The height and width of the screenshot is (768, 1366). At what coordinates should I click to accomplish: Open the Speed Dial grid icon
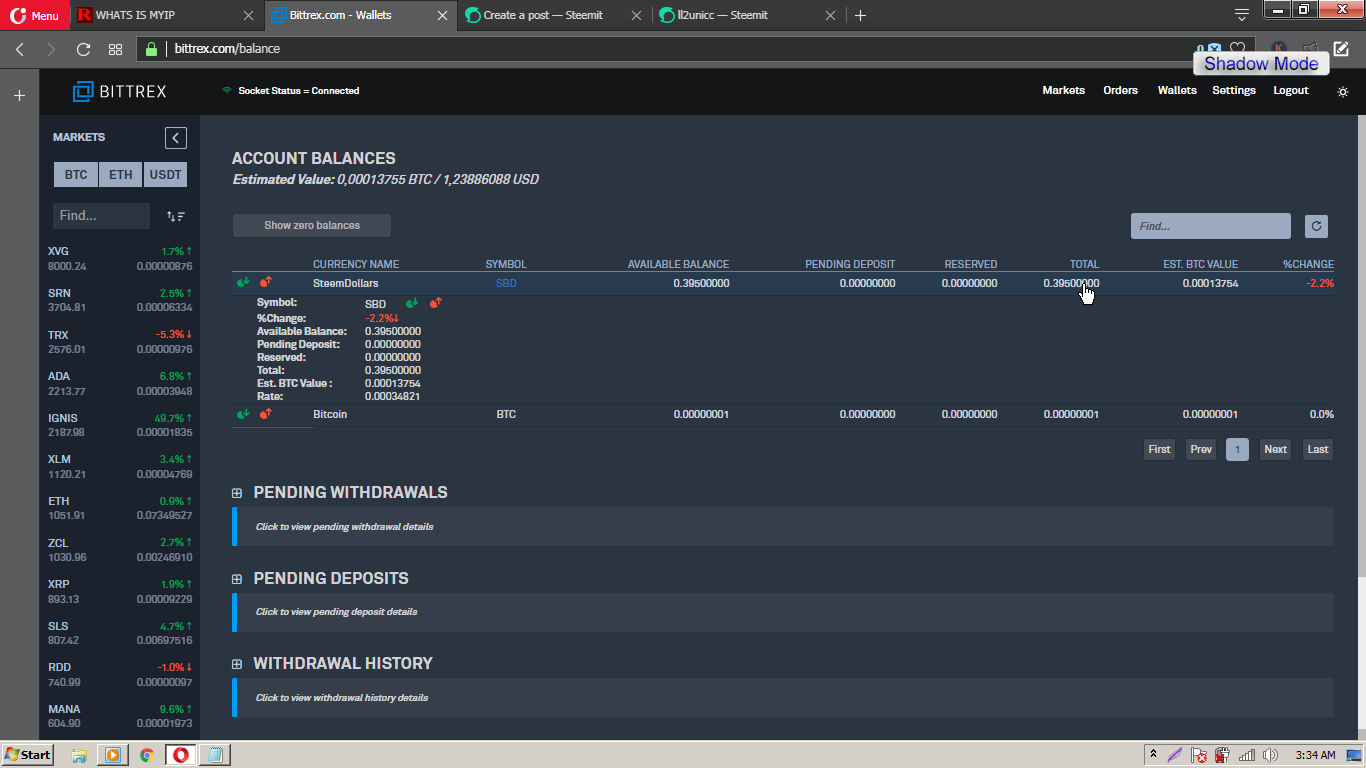click(x=116, y=49)
